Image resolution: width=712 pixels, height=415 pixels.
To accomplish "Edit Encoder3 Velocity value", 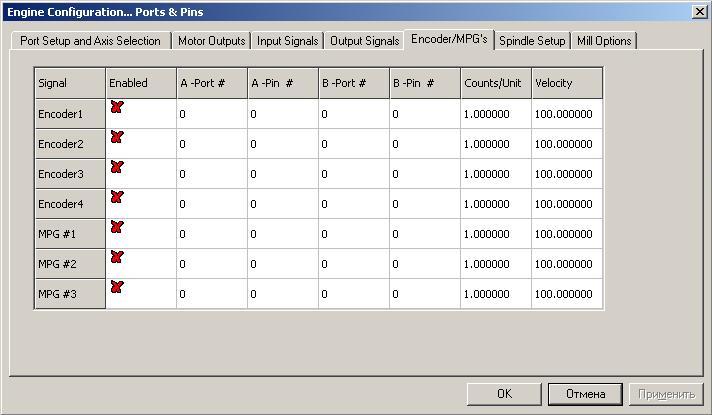I will point(567,174).
